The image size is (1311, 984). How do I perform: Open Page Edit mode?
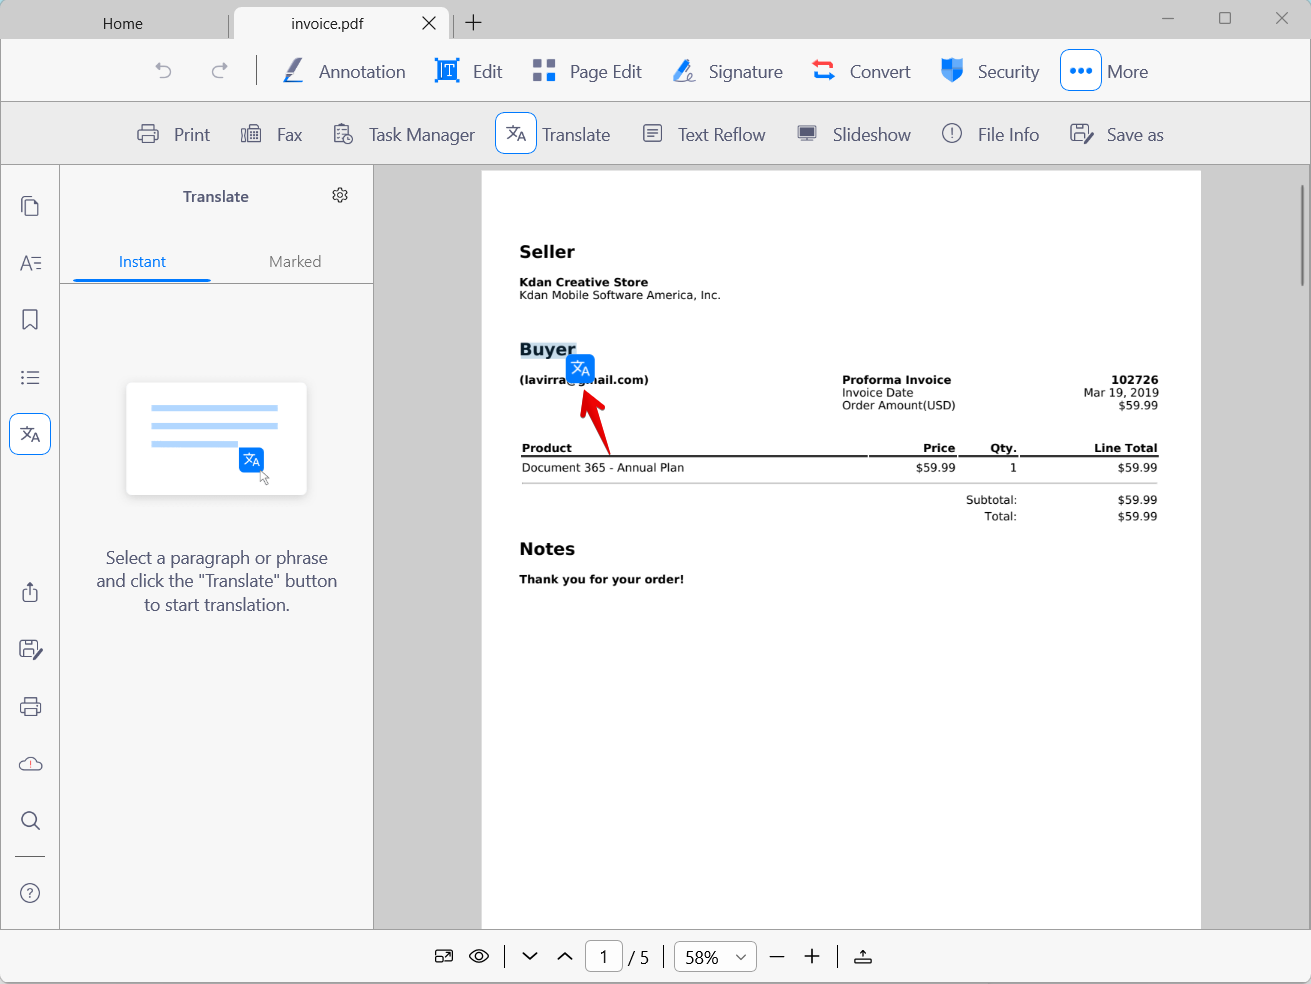587,71
